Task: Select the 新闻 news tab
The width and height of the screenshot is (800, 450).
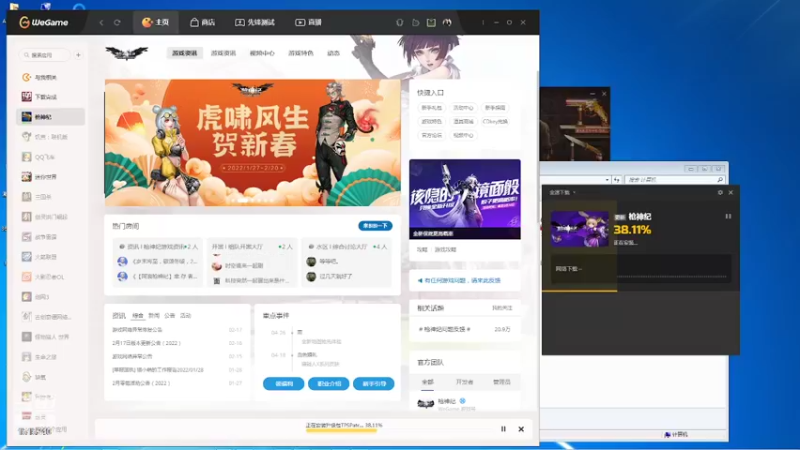Action: click(x=154, y=316)
